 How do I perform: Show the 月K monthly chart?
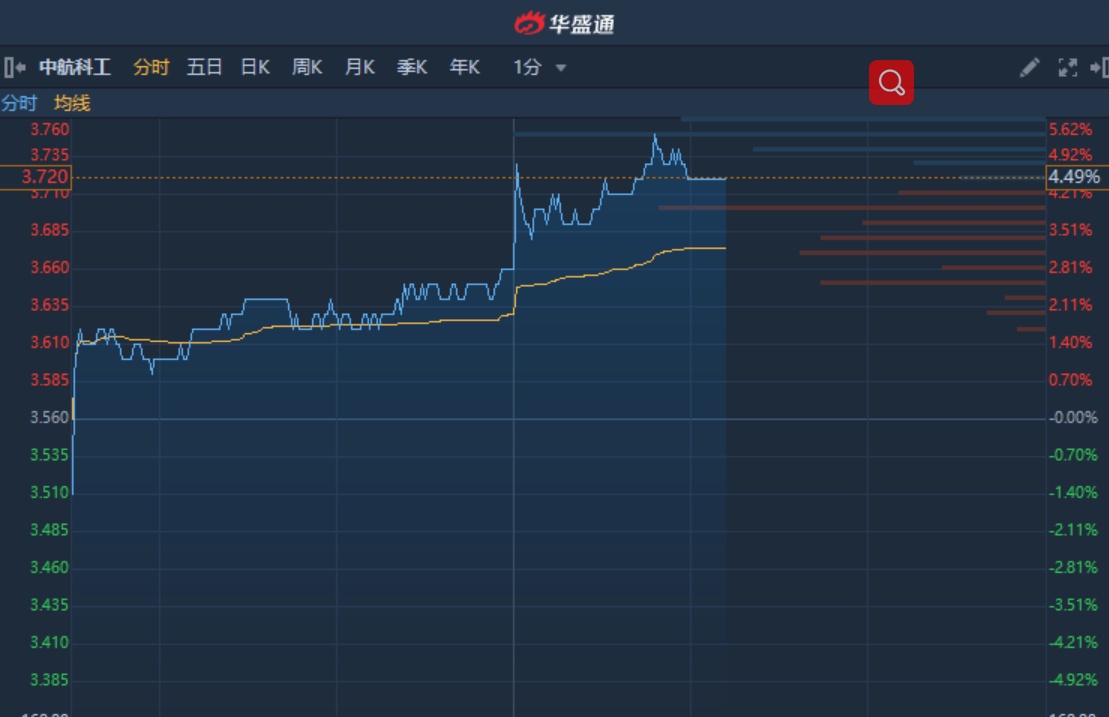pyautogui.click(x=359, y=68)
